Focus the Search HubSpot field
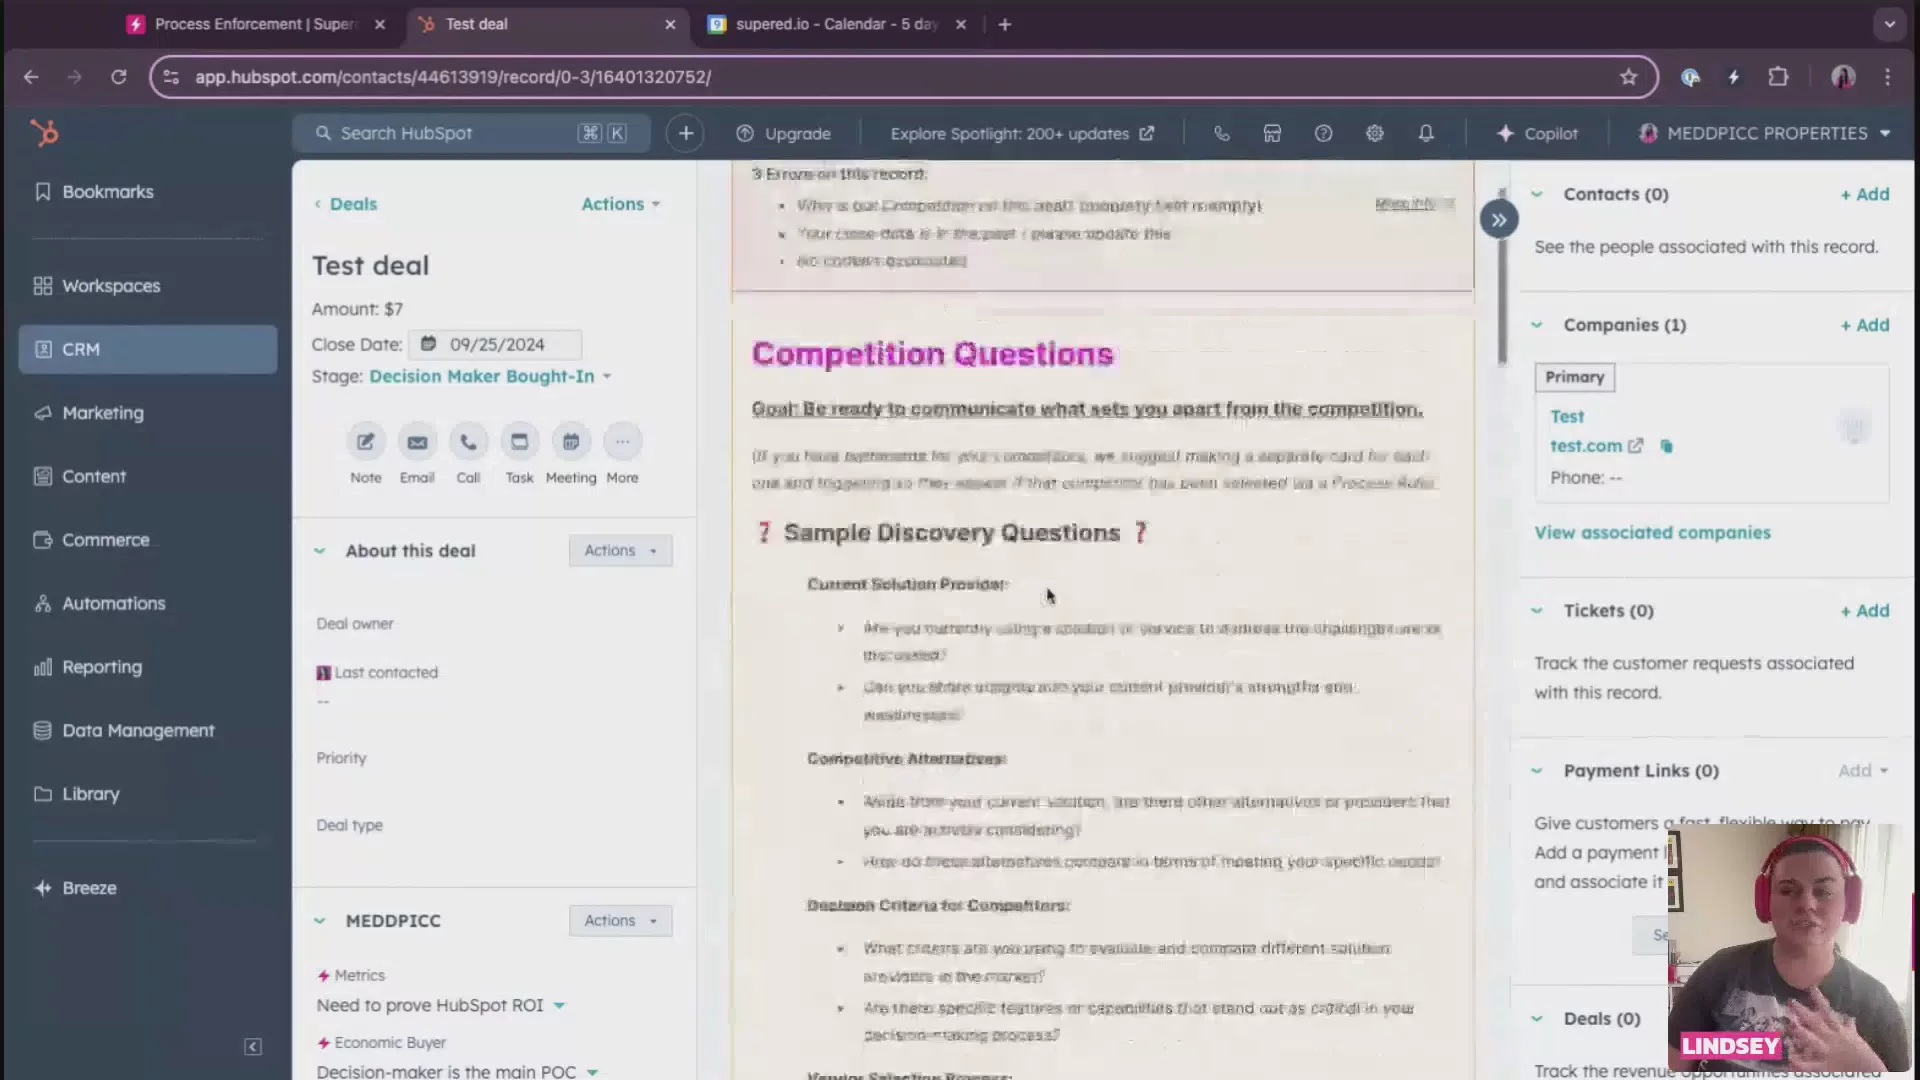Image resolution: width=1920 pixels, height=1080 pixels. pos(471,133)
